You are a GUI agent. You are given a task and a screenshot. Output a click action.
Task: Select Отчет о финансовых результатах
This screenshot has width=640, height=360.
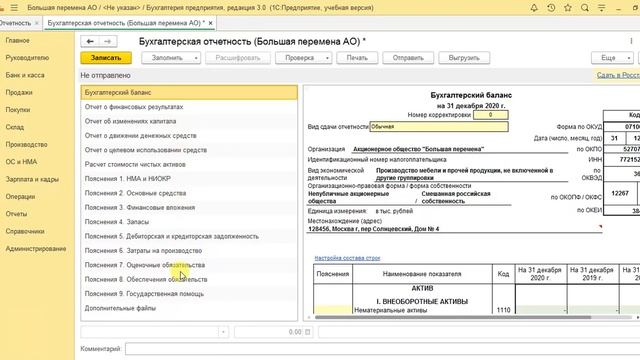(189, 107)
